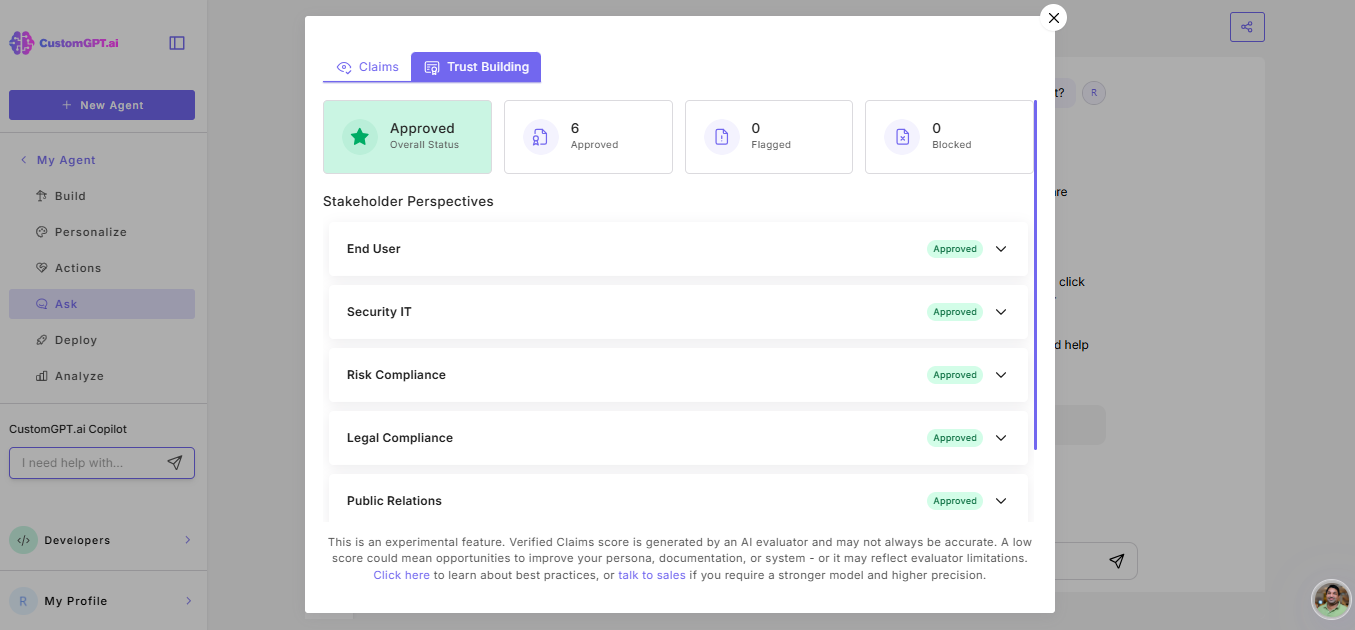Open best practices via Click here link
The width and height of the screenshot is (1355, 630).
point(401,575)
